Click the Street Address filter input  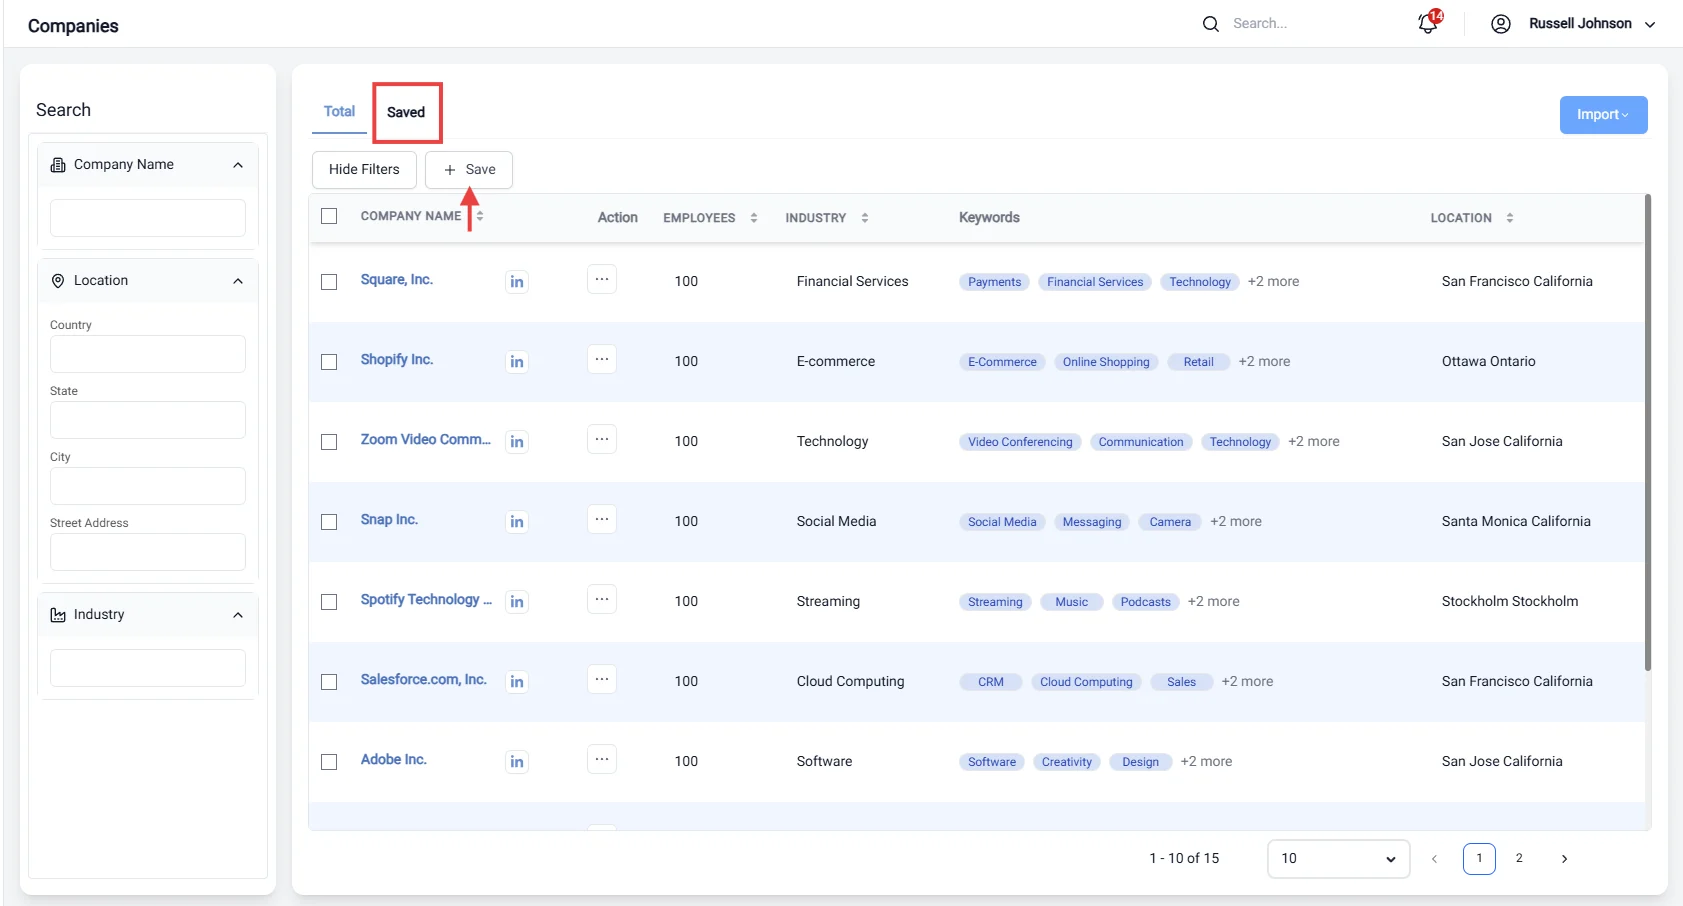[x=148, y=552]
